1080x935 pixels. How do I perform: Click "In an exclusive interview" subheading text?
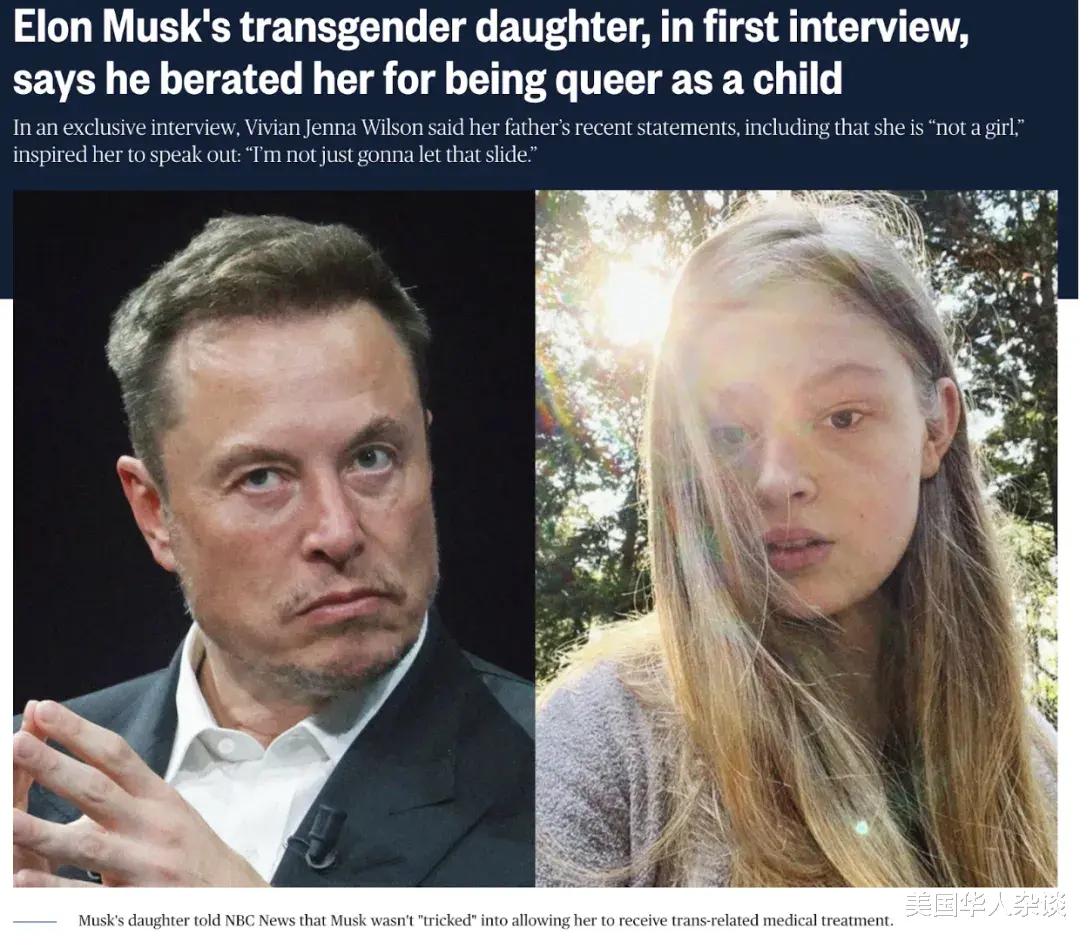(124, 128)
